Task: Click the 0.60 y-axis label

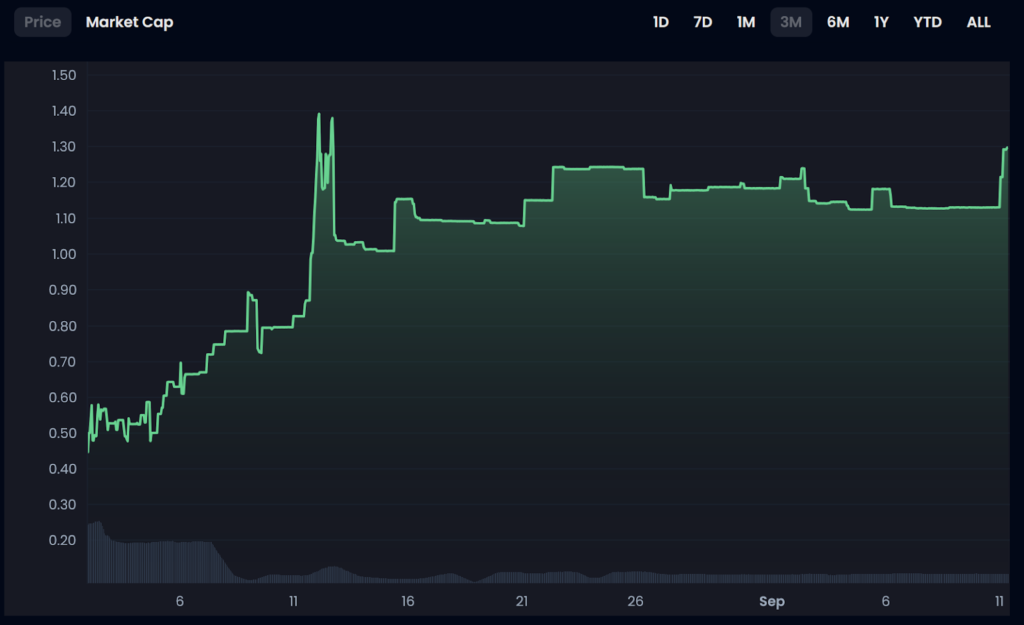Action: click(x=63, y=397)
